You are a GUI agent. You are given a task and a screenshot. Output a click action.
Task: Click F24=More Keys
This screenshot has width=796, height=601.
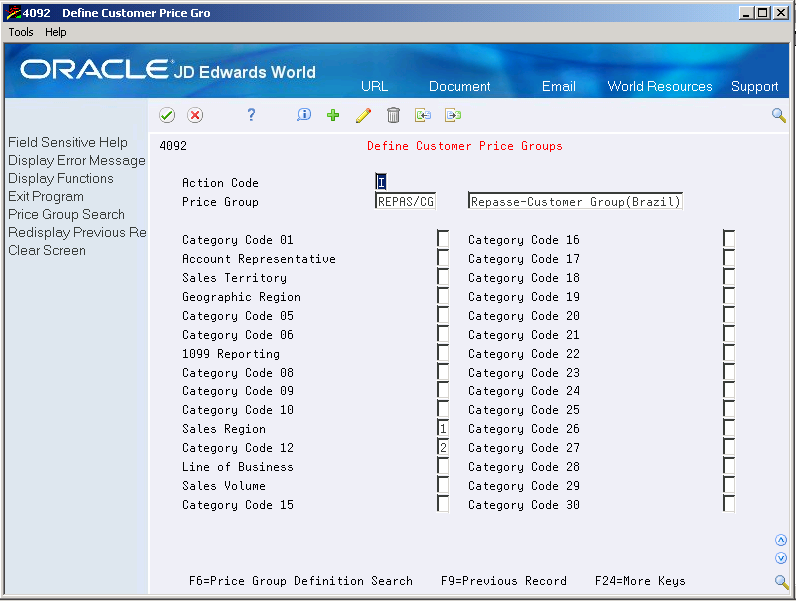click(x=640, y=581)
